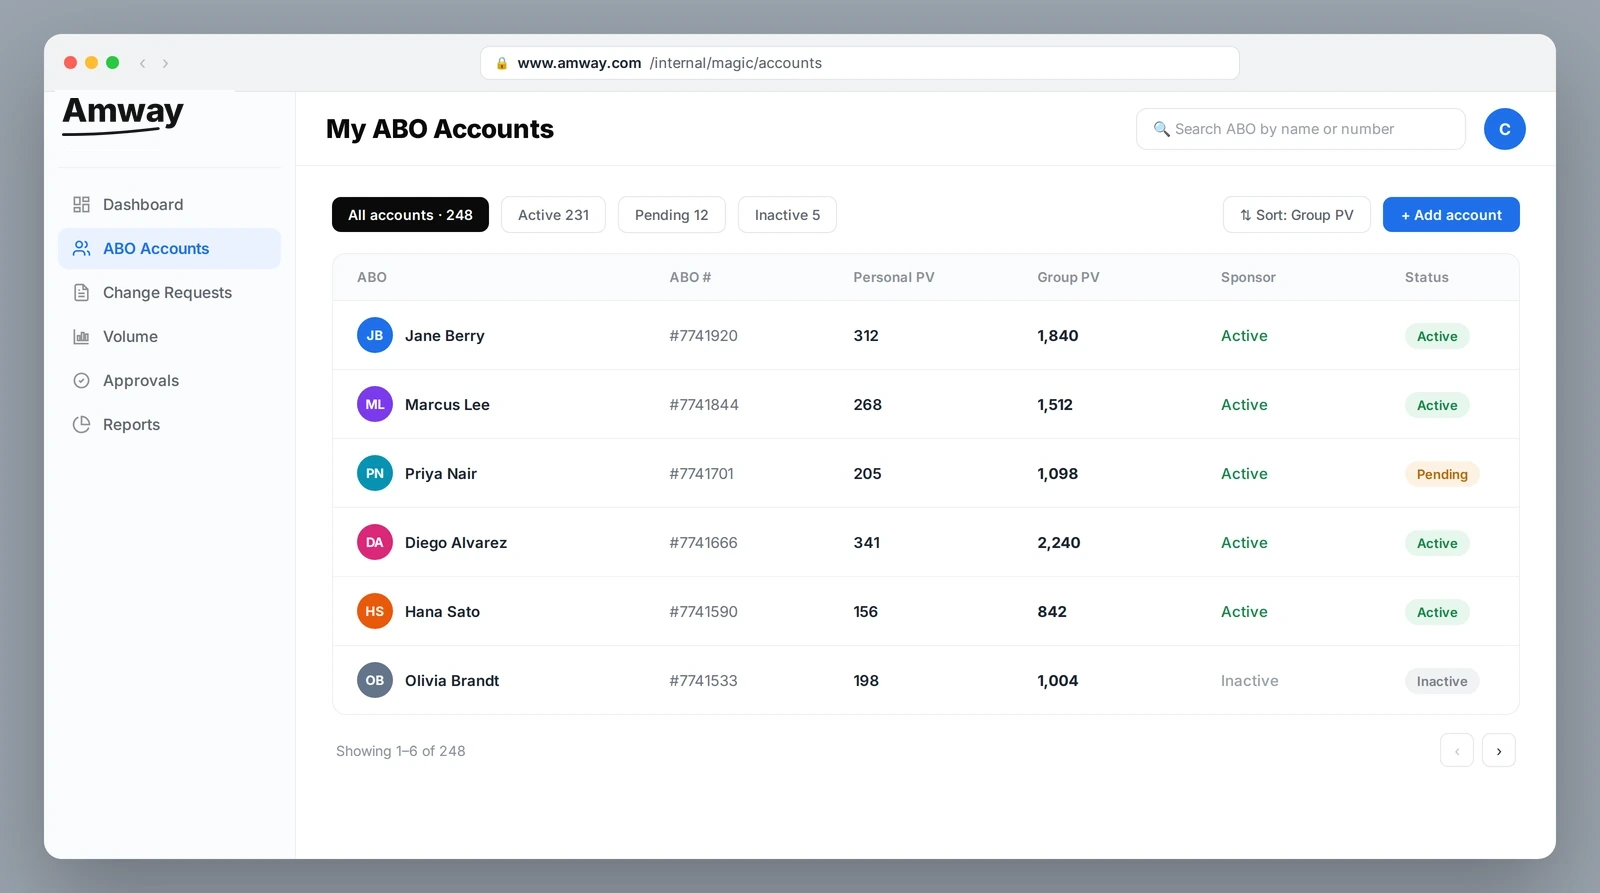Screen dimensions: 1600x893
Task: Click ABO number #7741666
Action: pos(704,543)
